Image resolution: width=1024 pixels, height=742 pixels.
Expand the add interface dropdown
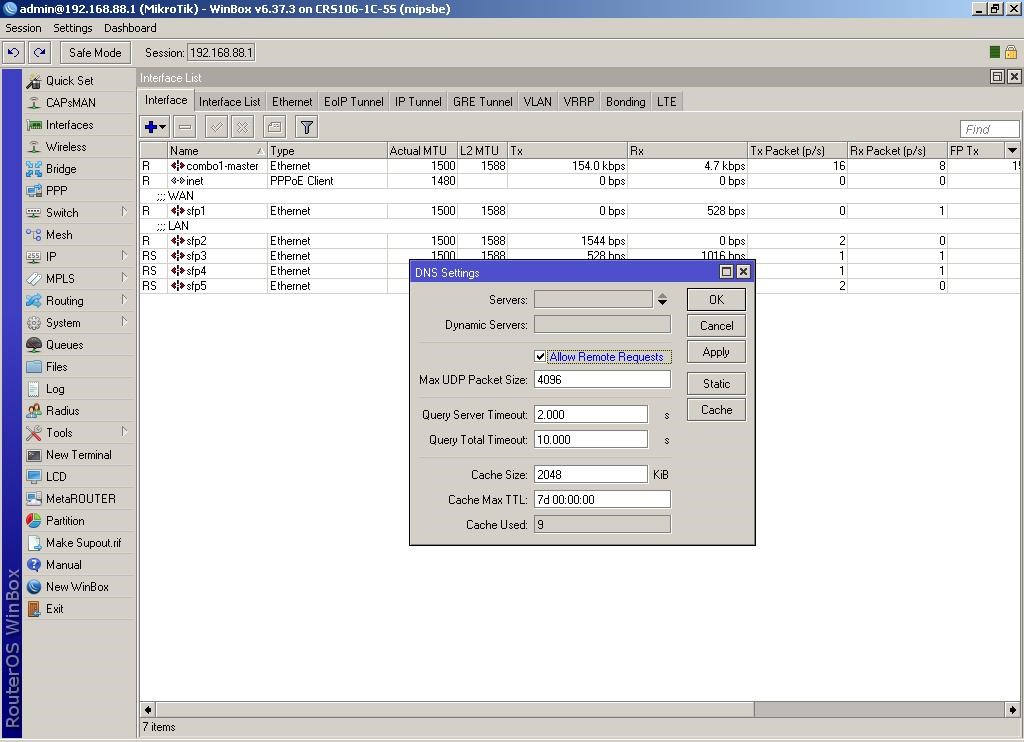point(162,126)
